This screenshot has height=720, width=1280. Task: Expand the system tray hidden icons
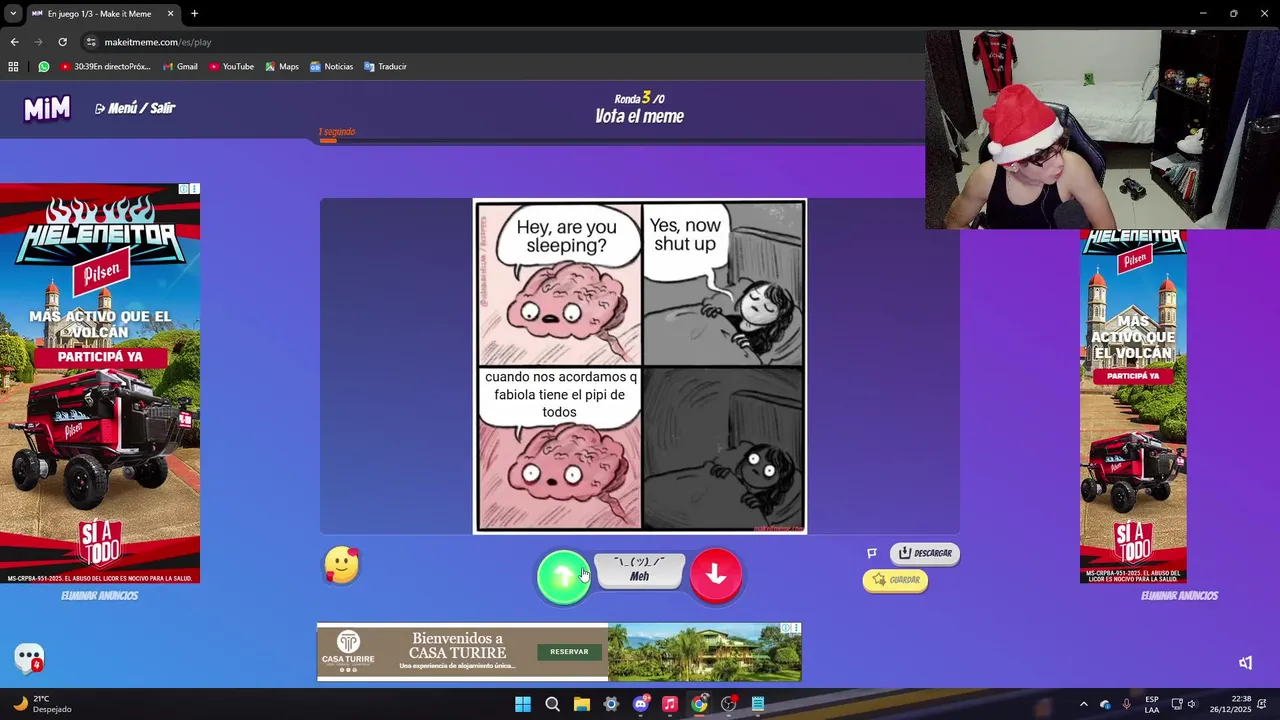tap(1083, 704)
